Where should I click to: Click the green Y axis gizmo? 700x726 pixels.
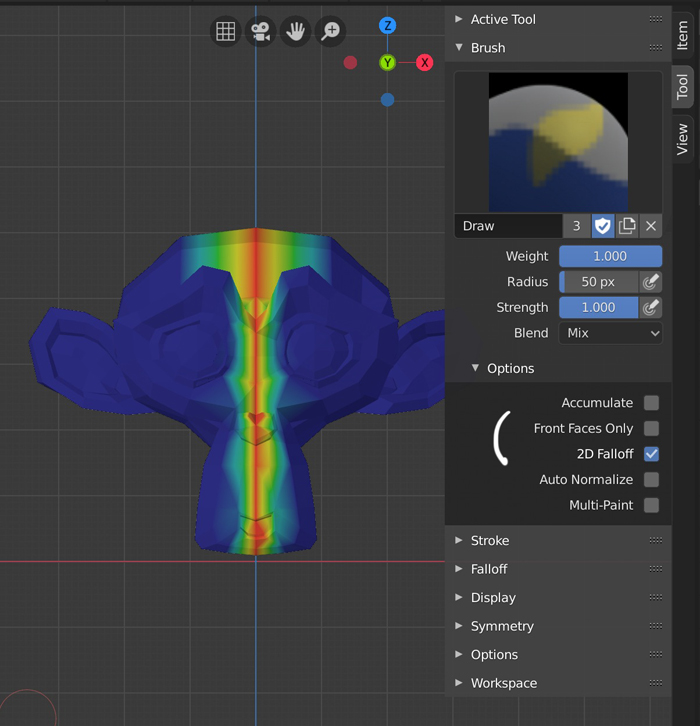coord(388,63)
